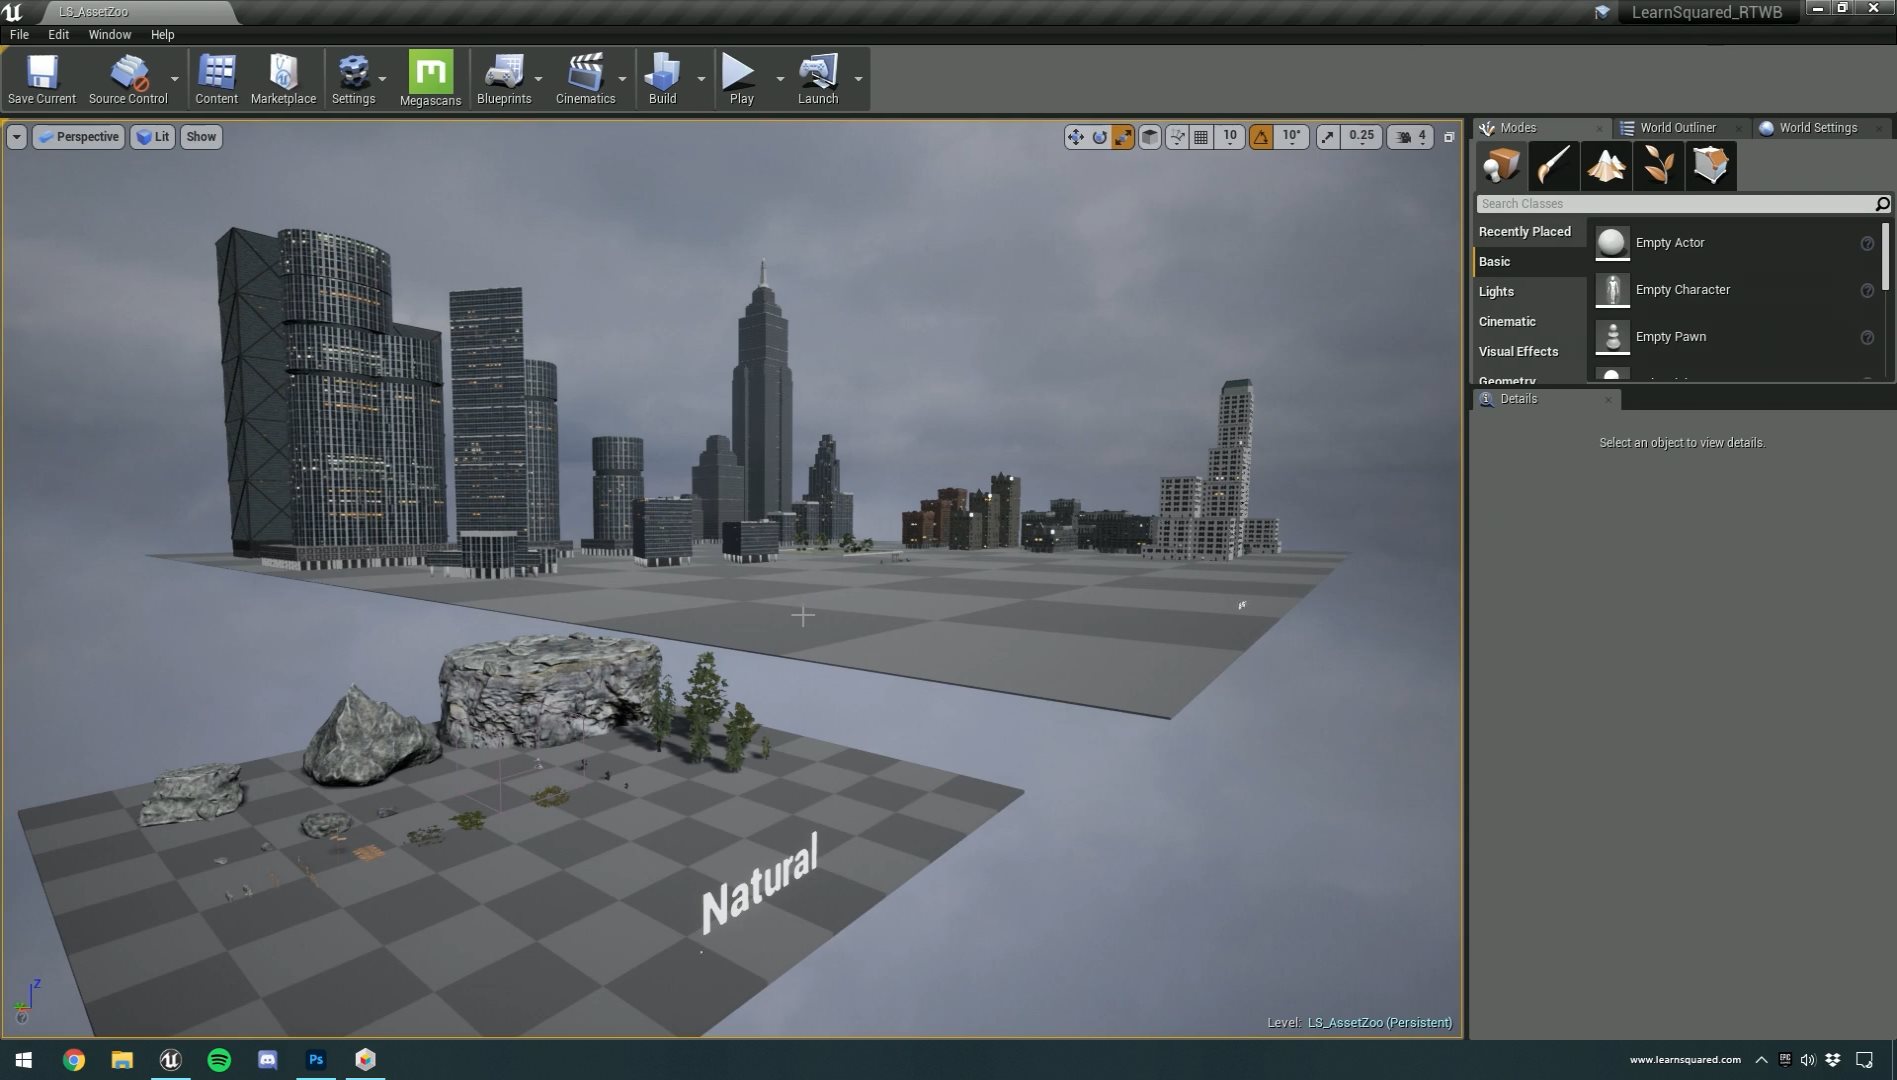1897x1080 pixels.
Task: Click the Build toolbar icon
Action: (662, 79)
